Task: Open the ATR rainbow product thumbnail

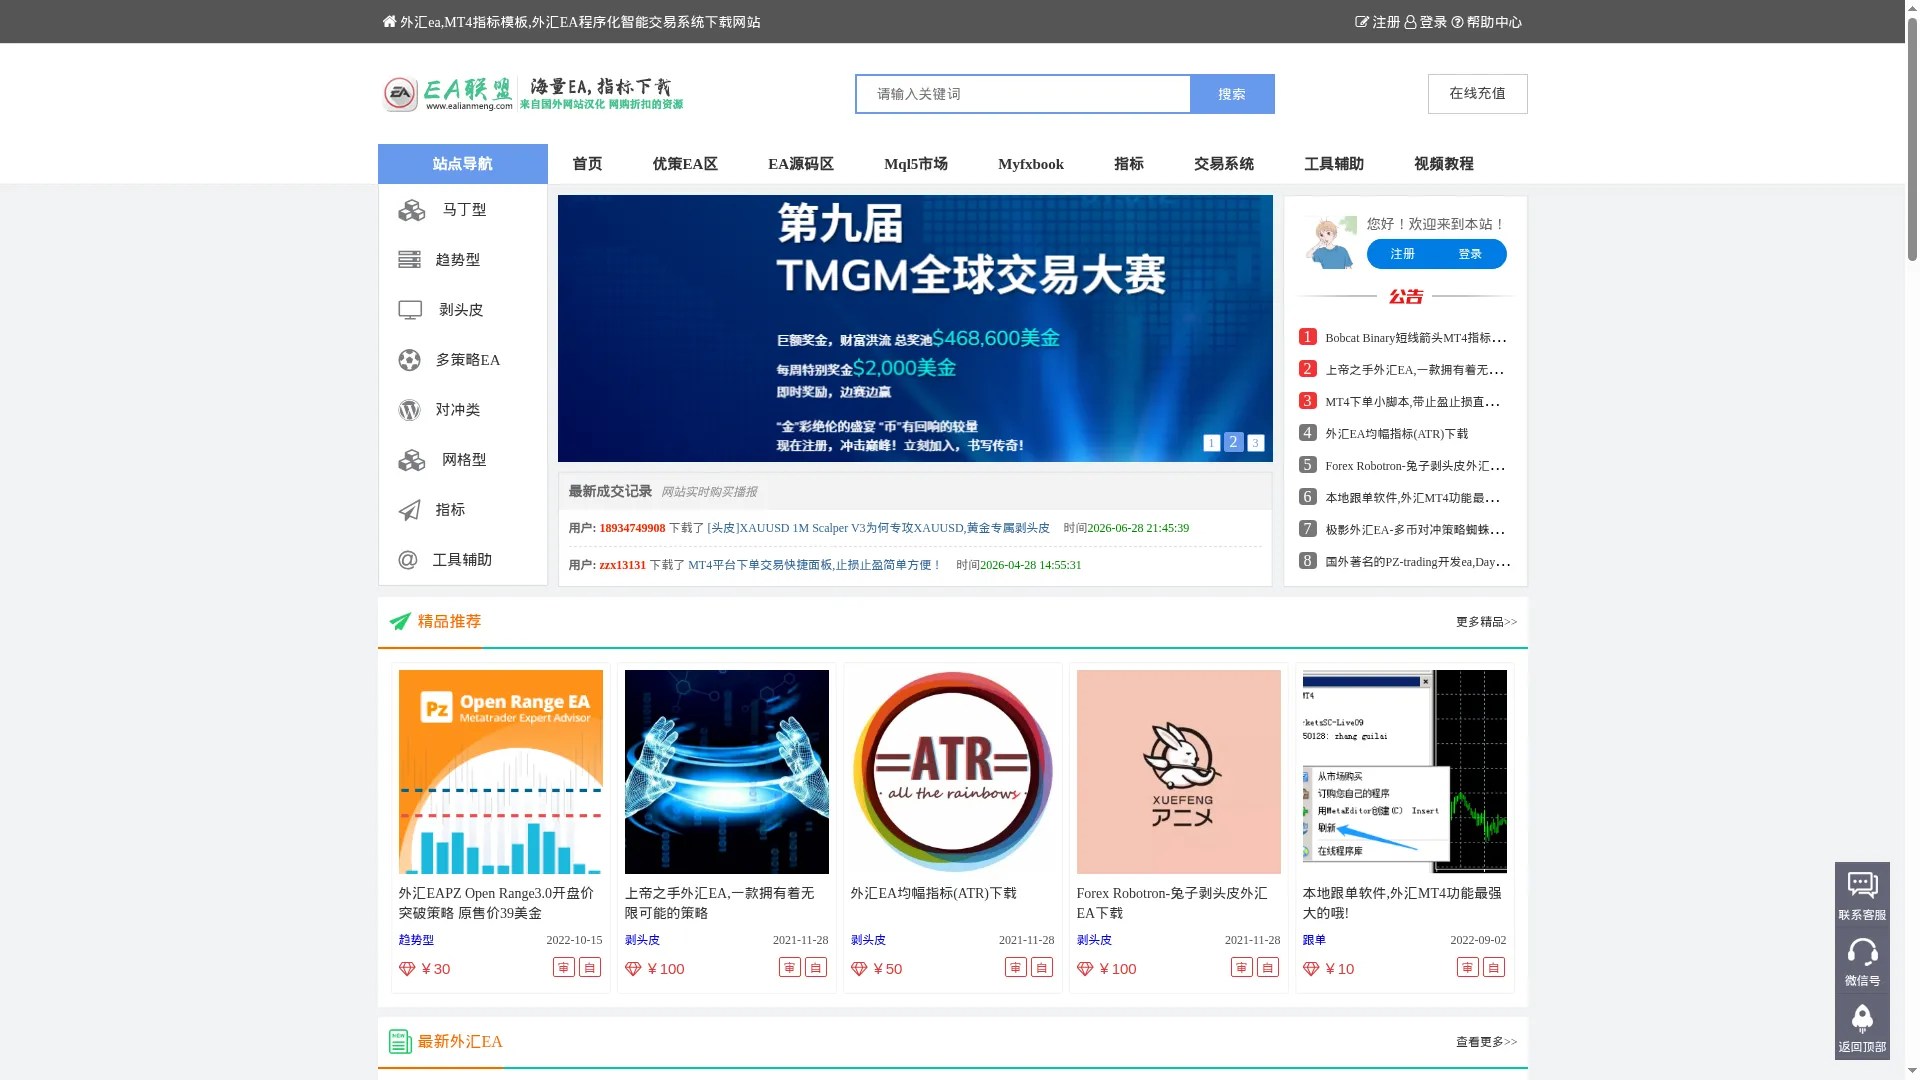Action: pyautogui.click(x=953, y=772)
